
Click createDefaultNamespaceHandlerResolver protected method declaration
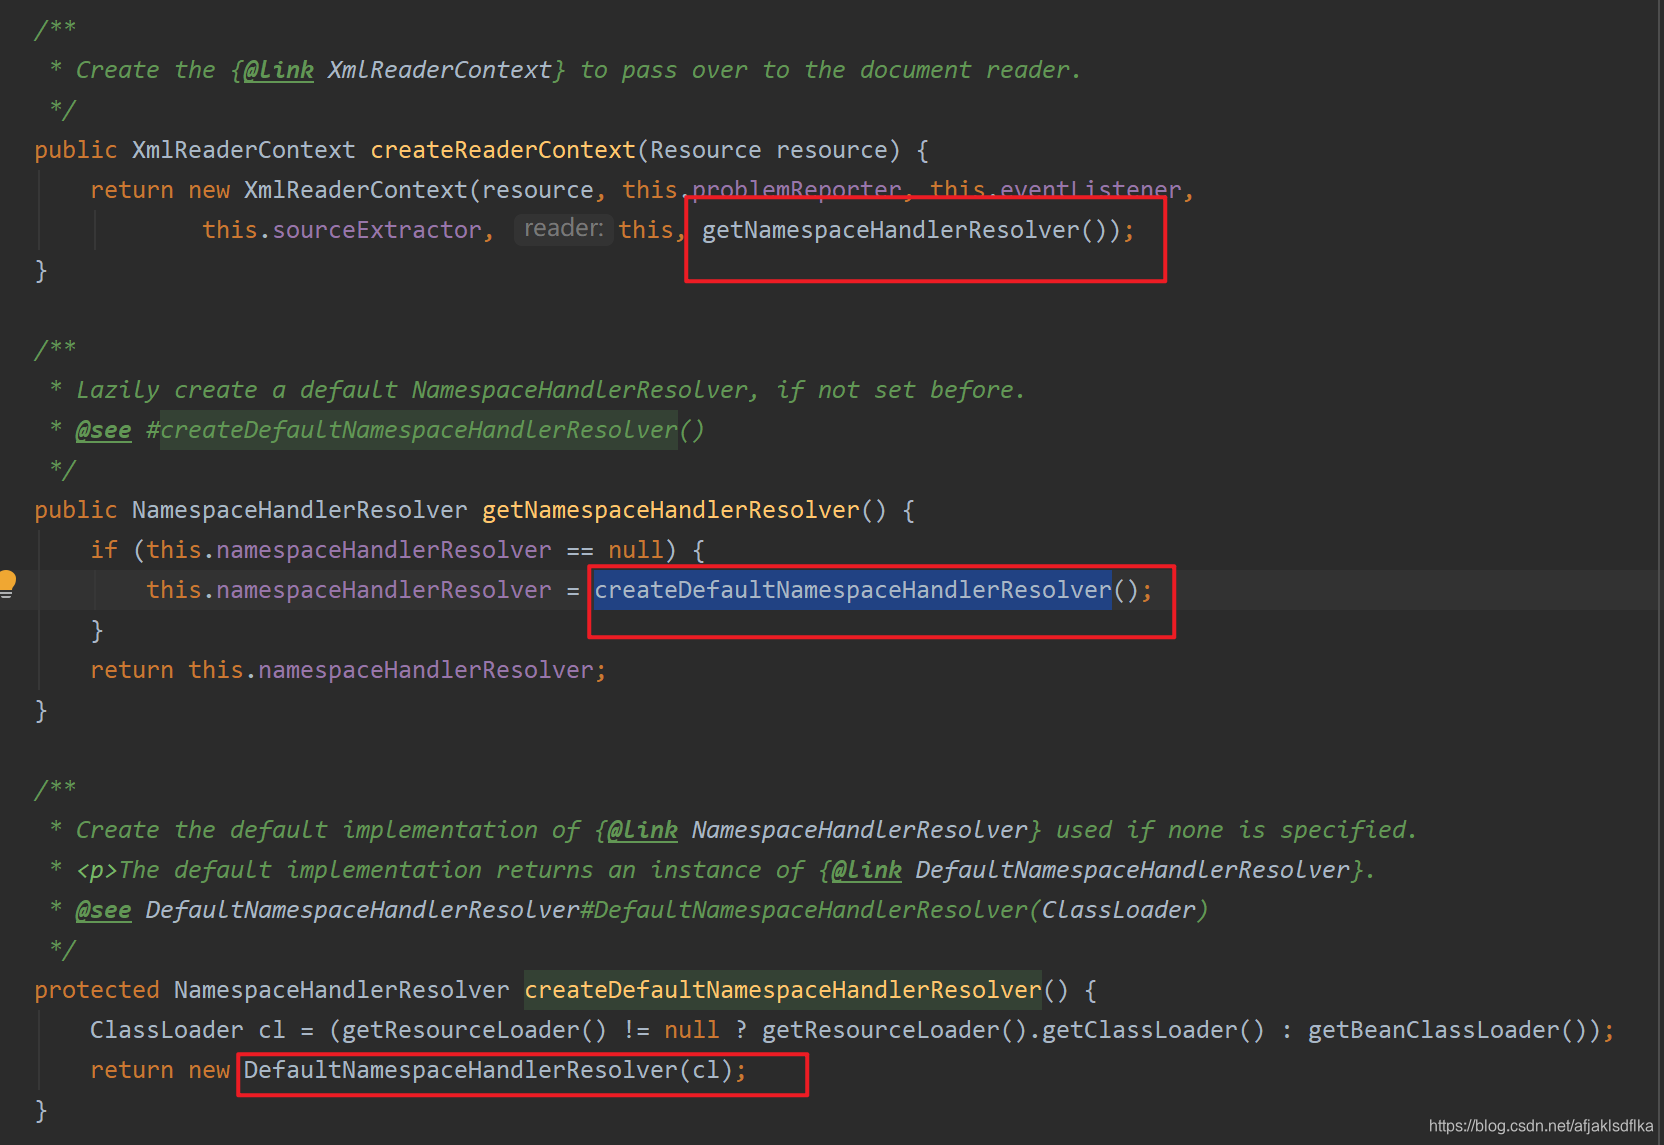[783, 990]
